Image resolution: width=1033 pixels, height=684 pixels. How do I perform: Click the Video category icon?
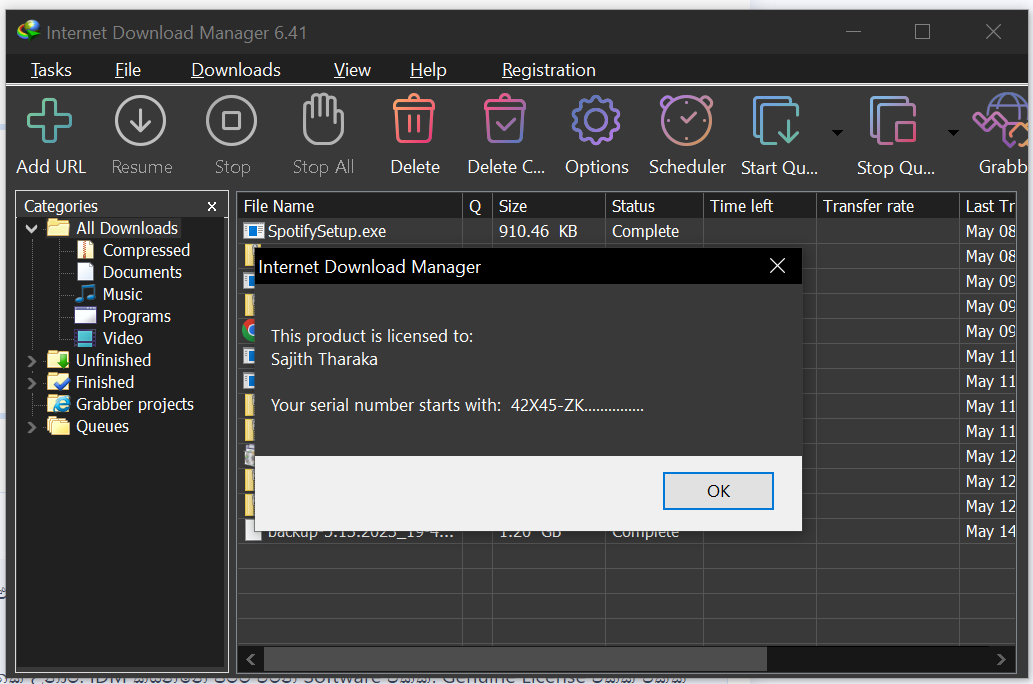85,338
